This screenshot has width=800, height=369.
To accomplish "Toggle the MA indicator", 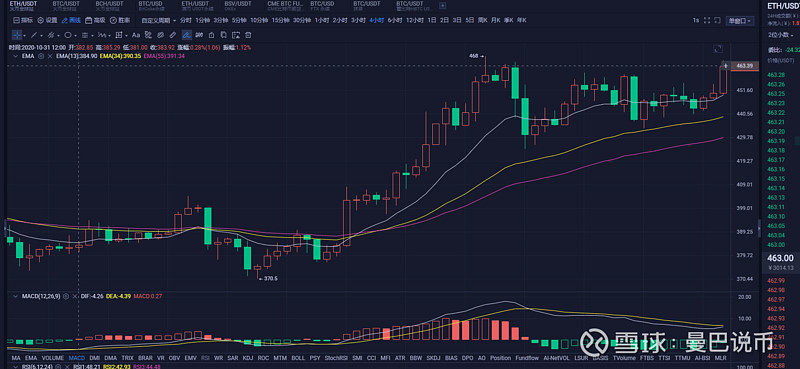I will (x=16, y=358).
